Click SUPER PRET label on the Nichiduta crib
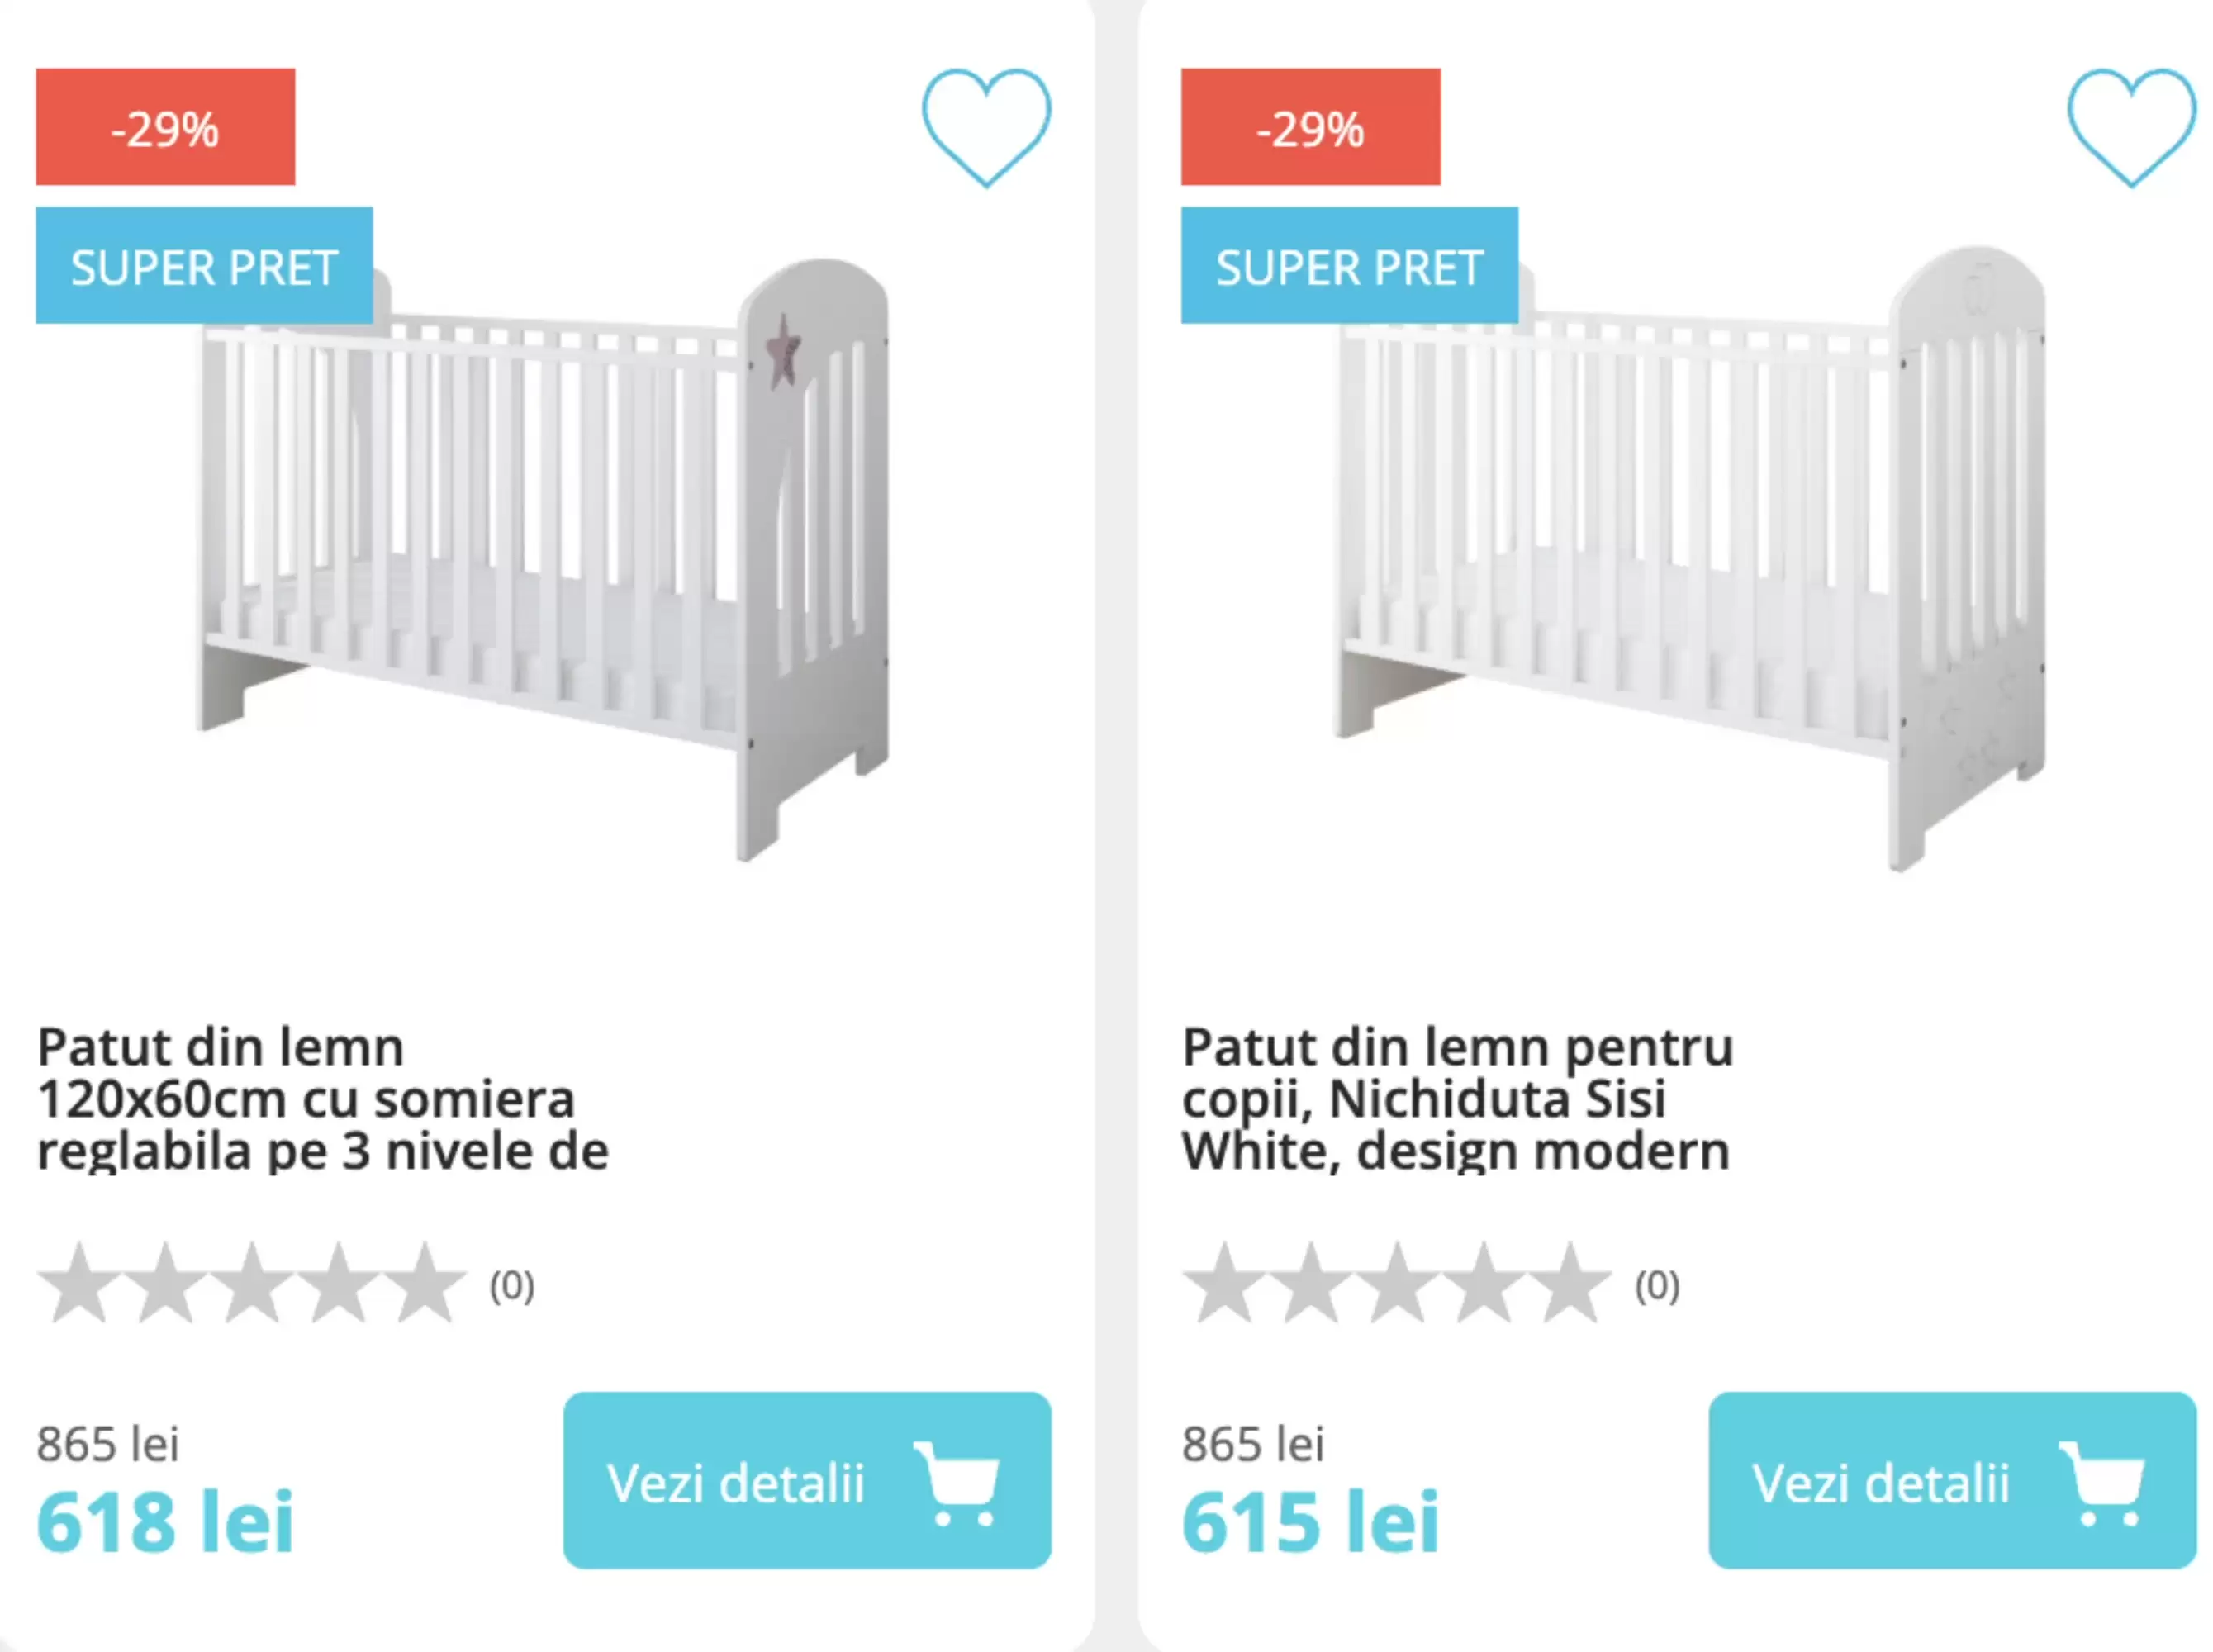Image resolution: width=2213 pixels, height=1652 pixels. pyautogui.click(x=1349, y=266)
